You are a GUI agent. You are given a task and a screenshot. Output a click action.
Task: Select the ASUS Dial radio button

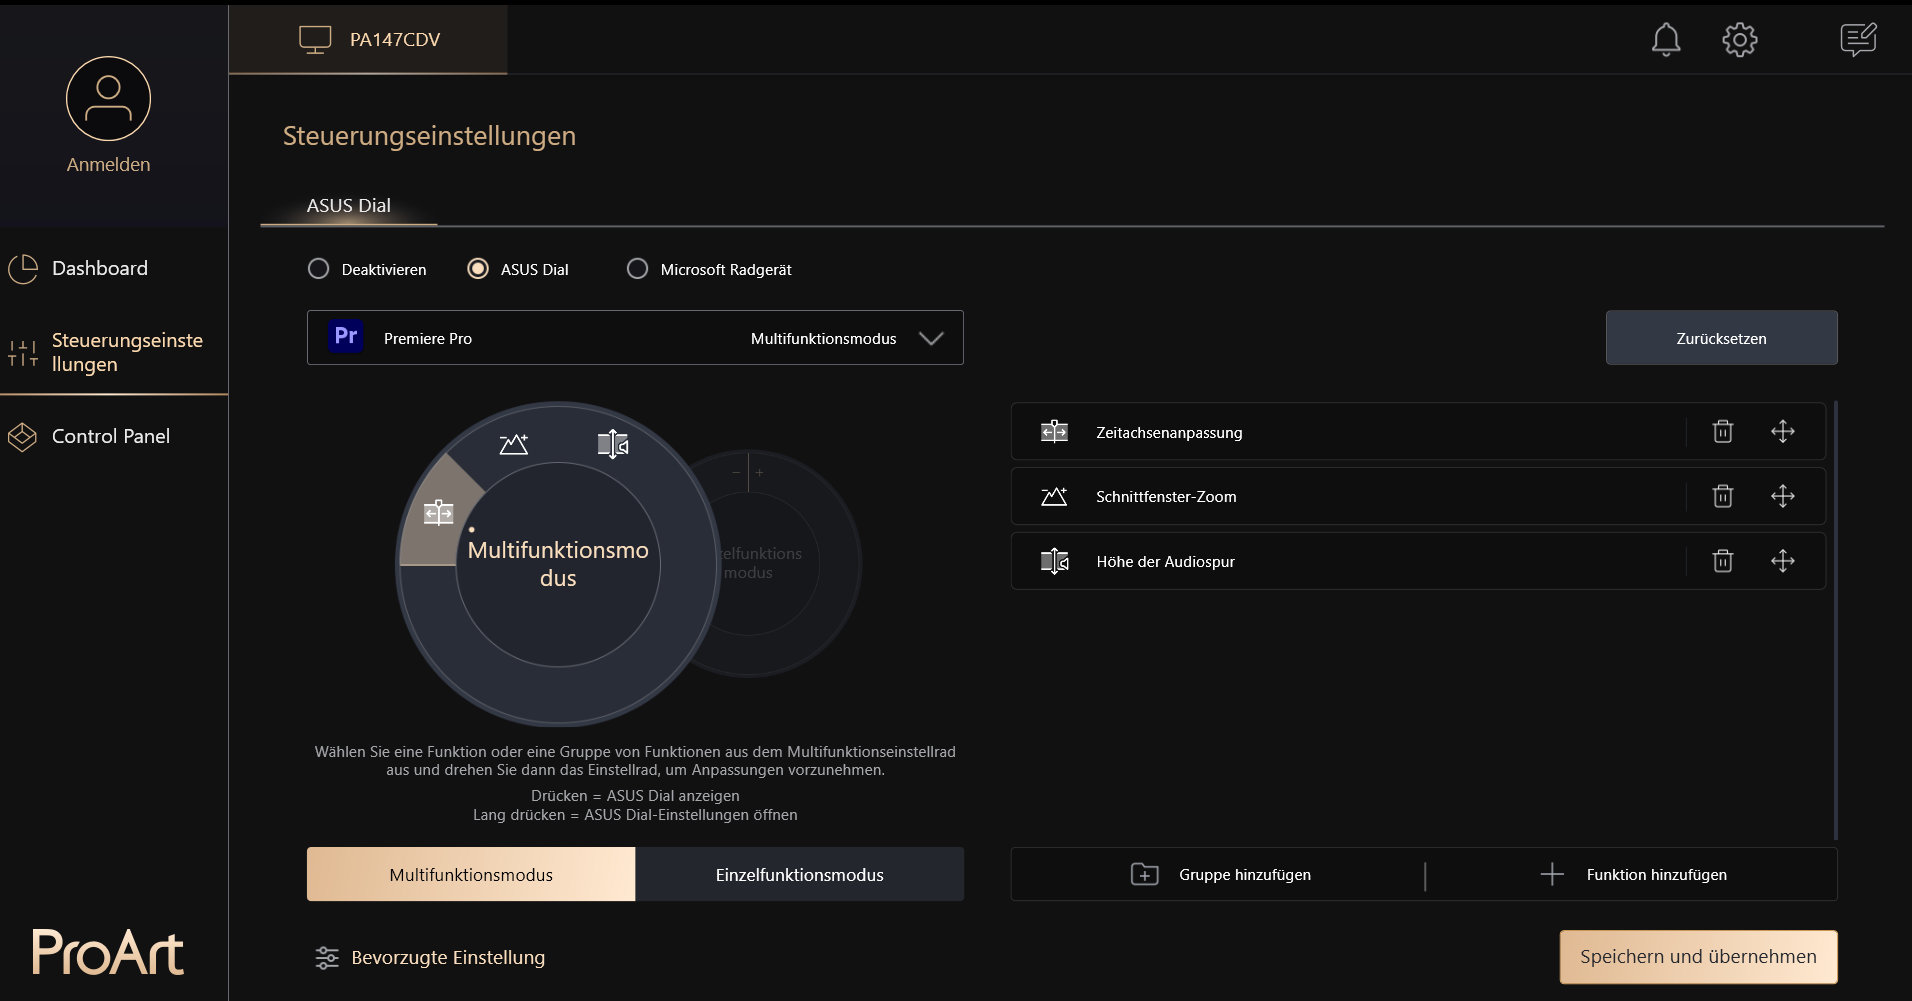coord(478,269)
